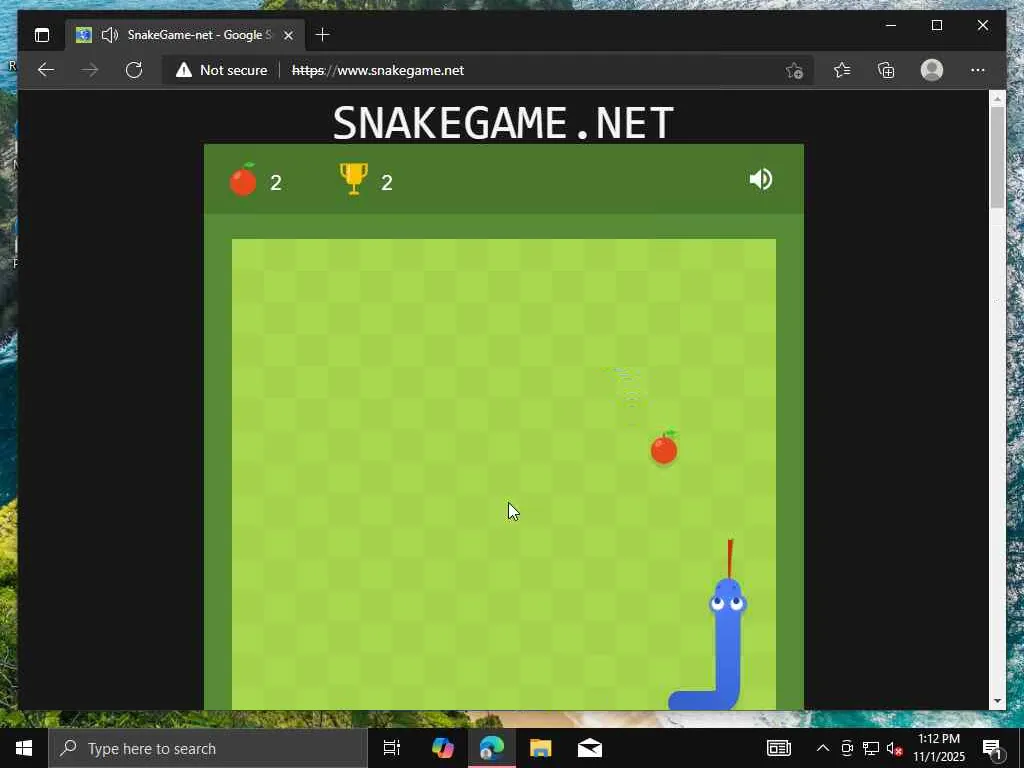
Task: Open the notification center
Action: pyautogui.click(x=992, y=748)
